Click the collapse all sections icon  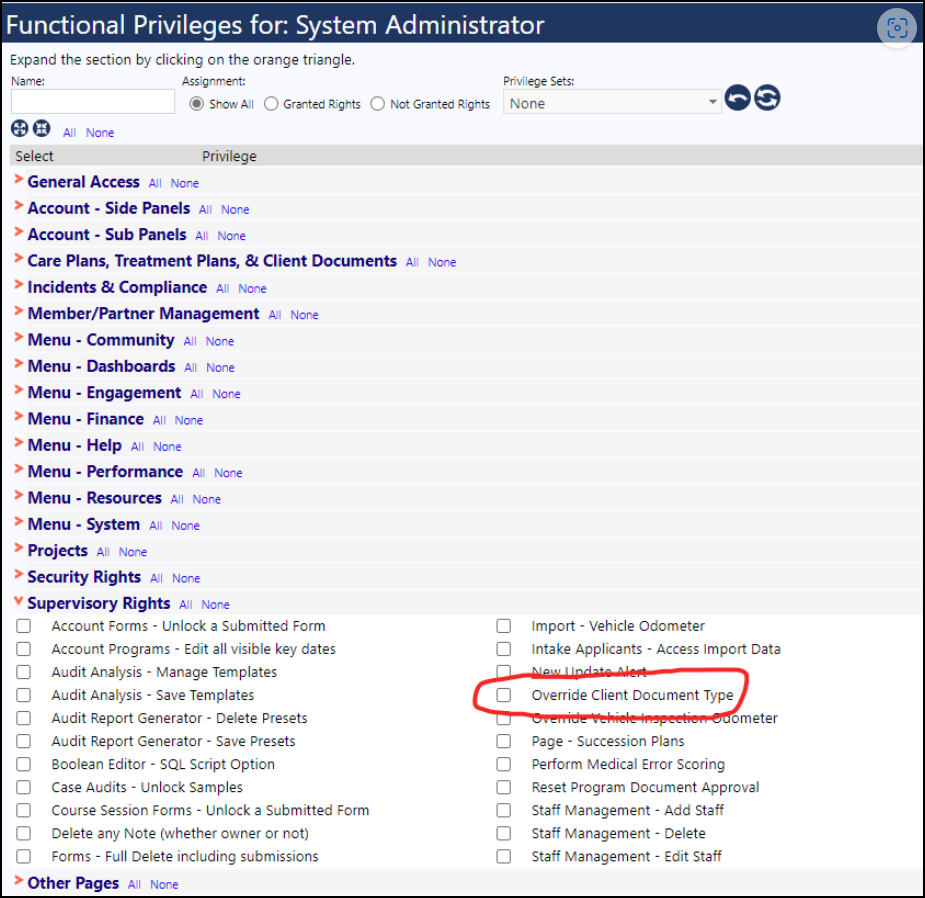(41, 128)
